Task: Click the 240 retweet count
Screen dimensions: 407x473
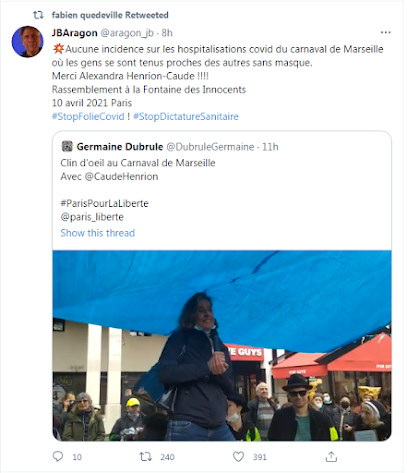Action: point(167,457)
